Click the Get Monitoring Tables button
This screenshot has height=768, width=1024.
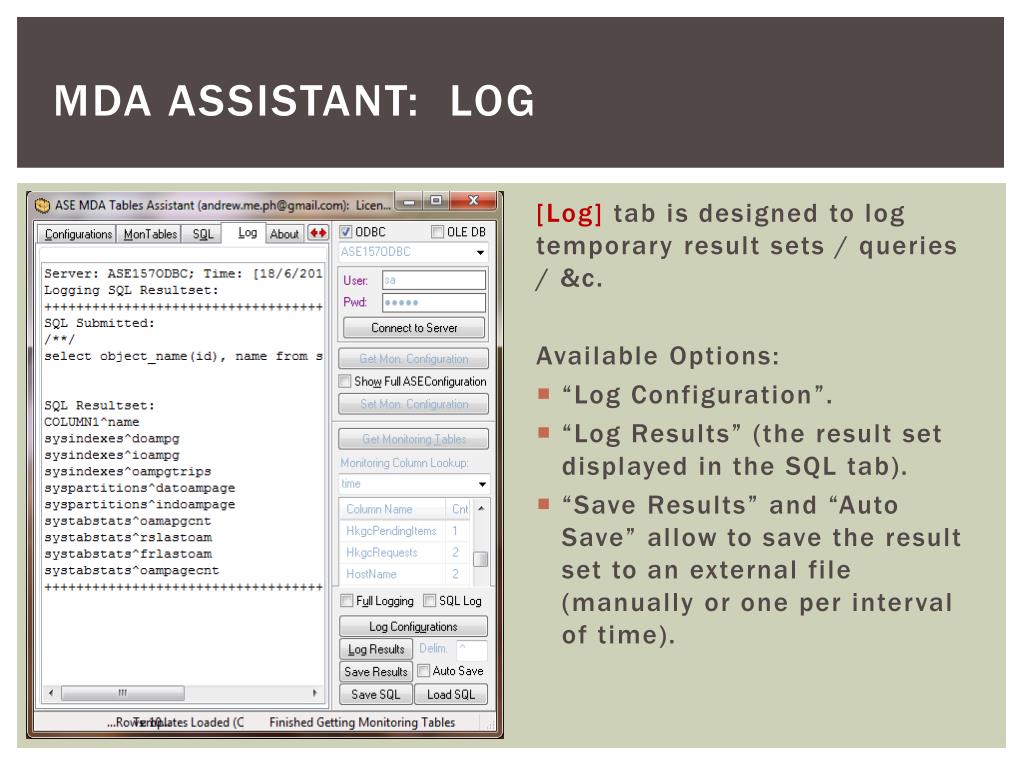pyautogui.click(x=413, y=440)
